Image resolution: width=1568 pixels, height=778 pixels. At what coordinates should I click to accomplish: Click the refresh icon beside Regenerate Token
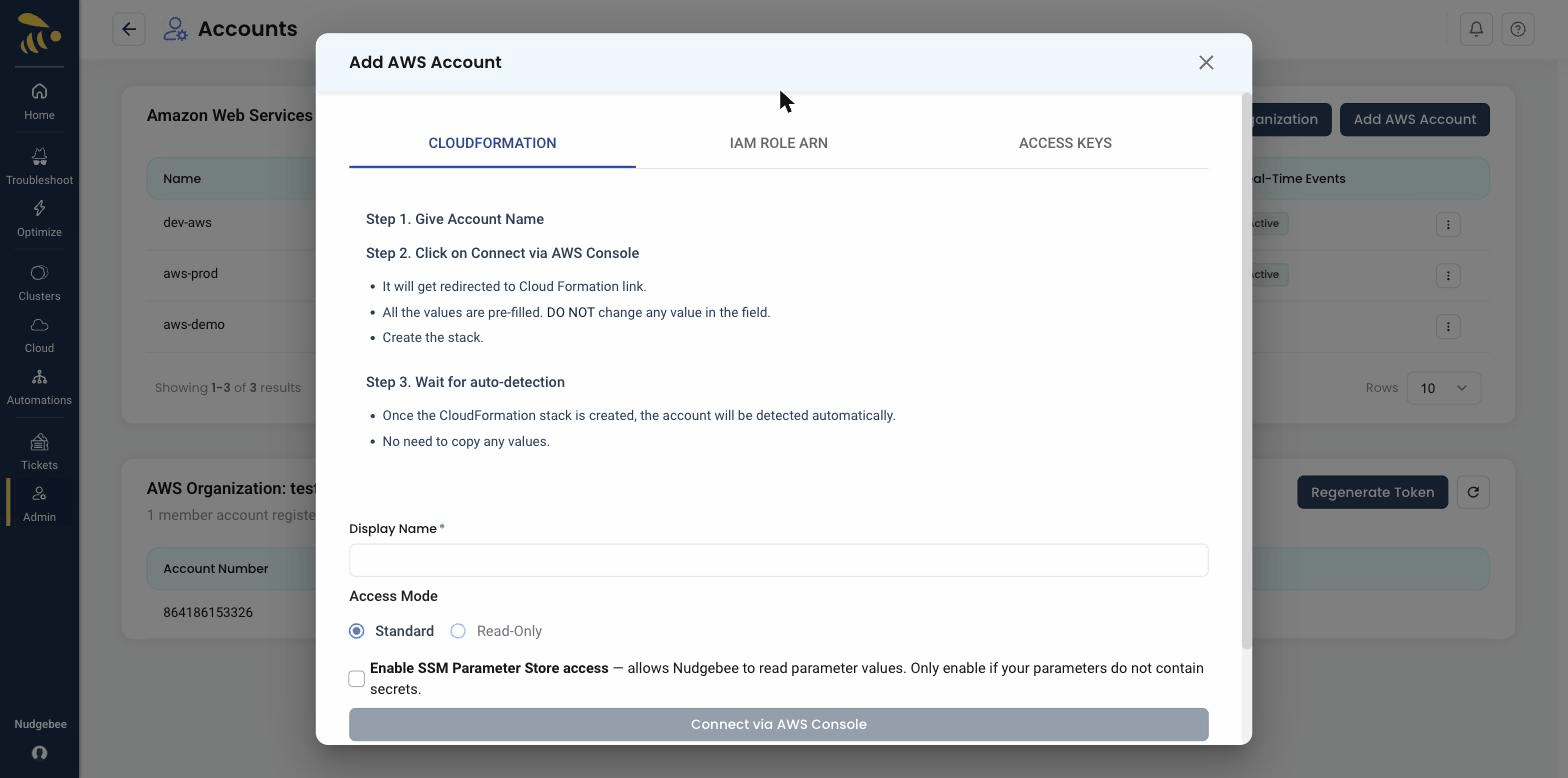[x=1473, y=492]
